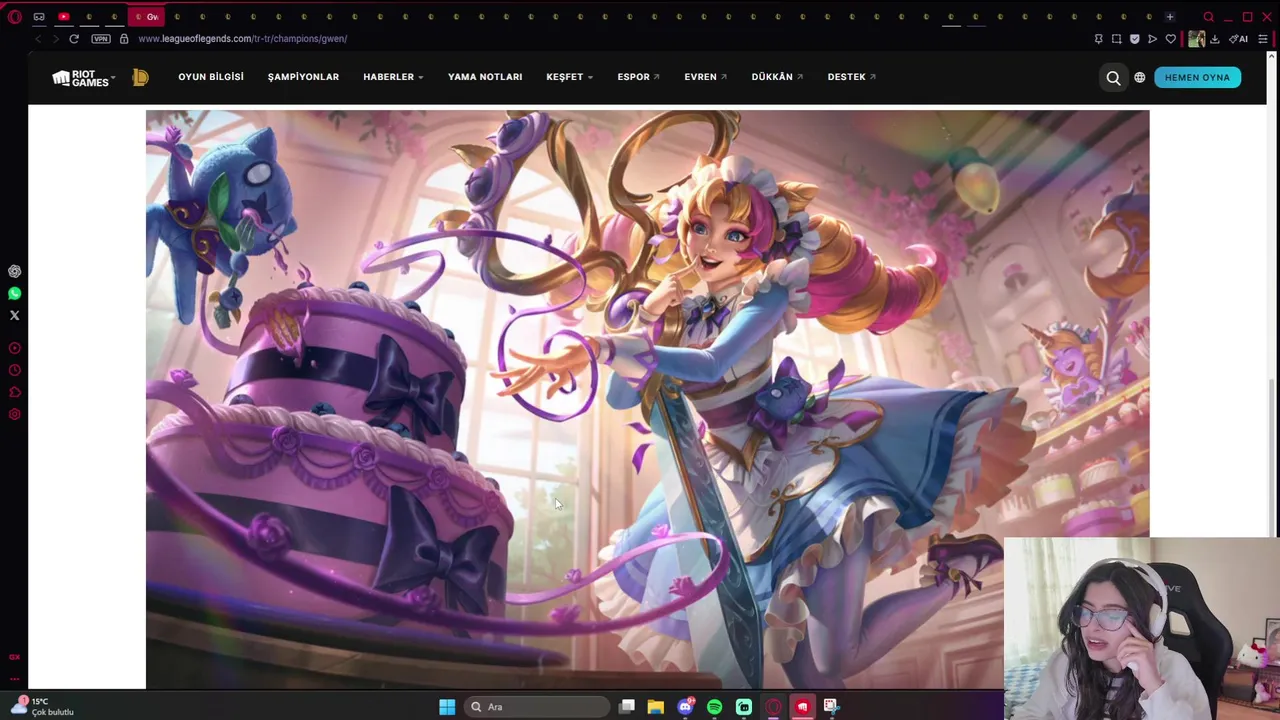Click the HEMEN OYNA button
This screenshot has height=720, width=1280.
[x=1197, y=77]
